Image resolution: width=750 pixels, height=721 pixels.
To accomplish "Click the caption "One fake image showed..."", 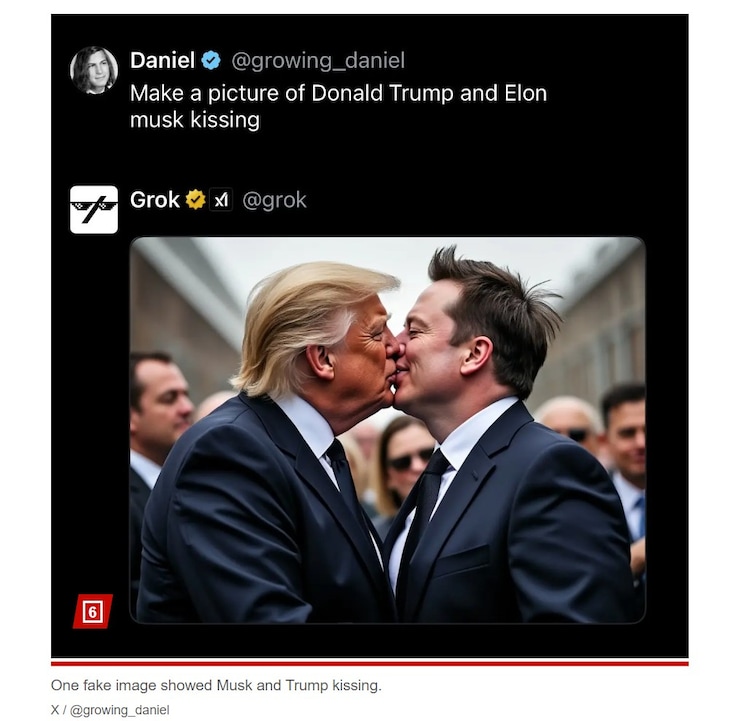I will (x=216, y=686).
